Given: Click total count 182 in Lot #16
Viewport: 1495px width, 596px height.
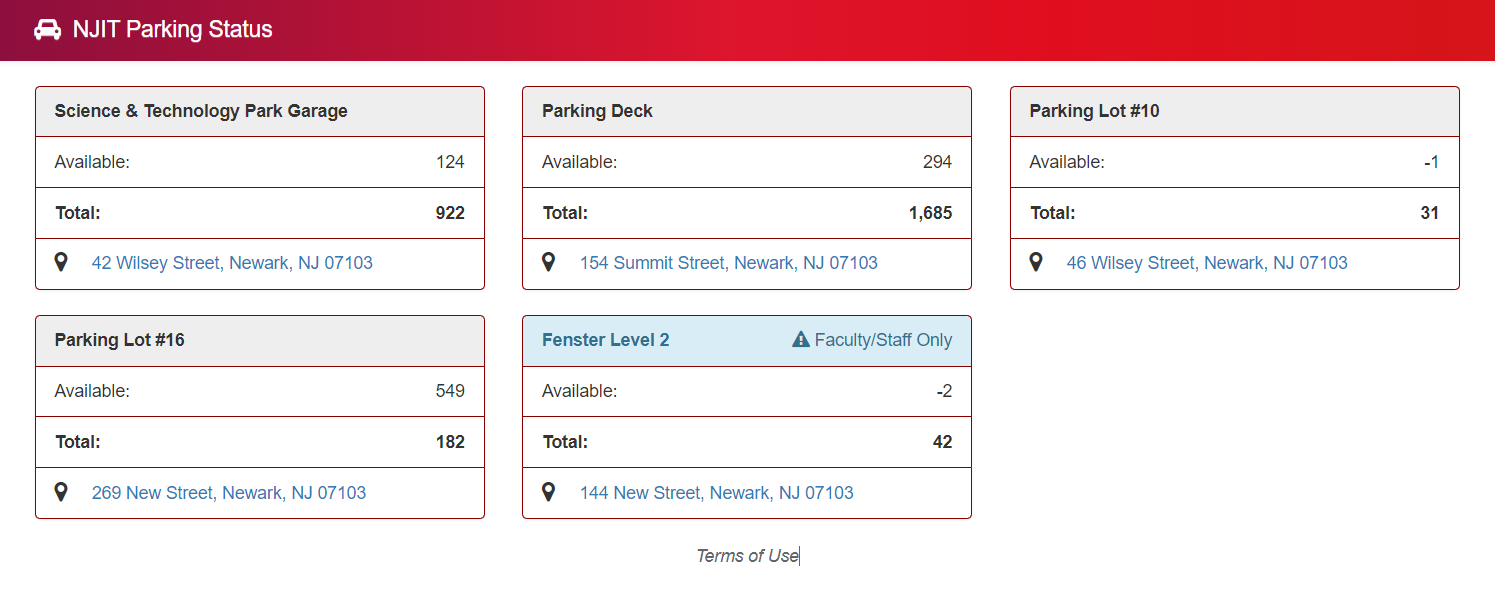Looking at the screenshot, I should [450, 442].
